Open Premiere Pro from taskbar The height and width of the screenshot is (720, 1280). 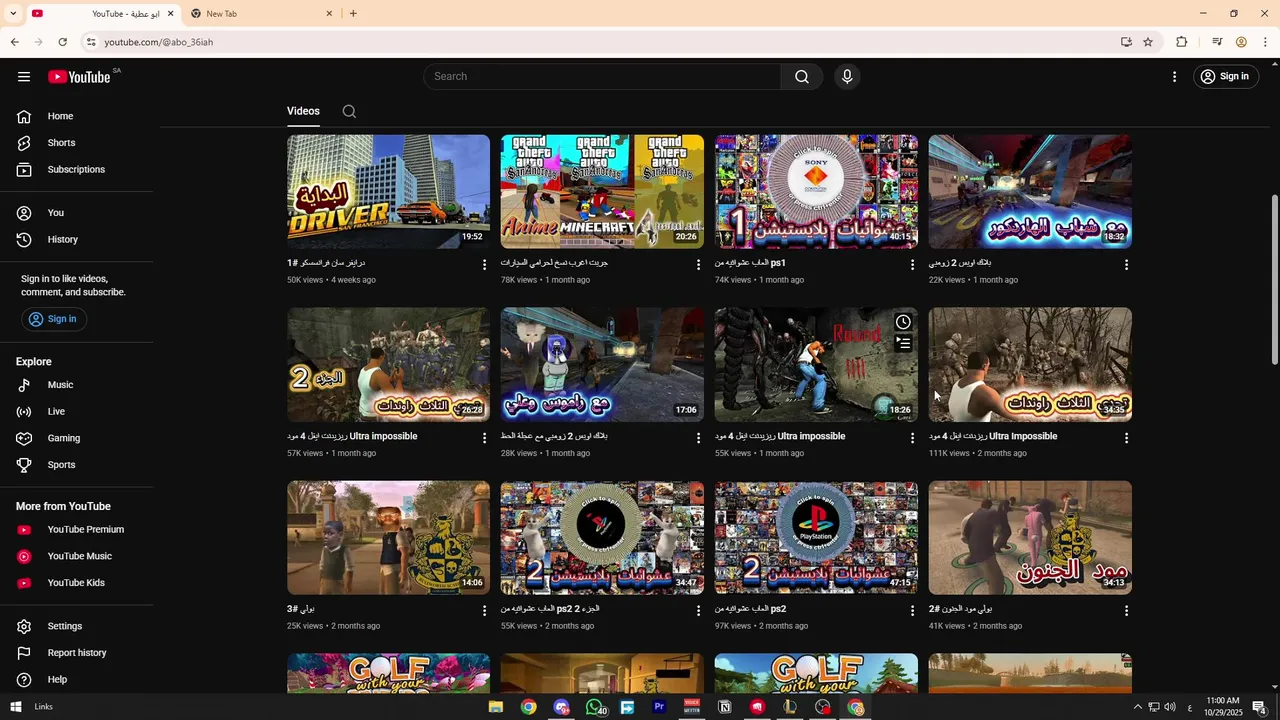coord(659,707)
